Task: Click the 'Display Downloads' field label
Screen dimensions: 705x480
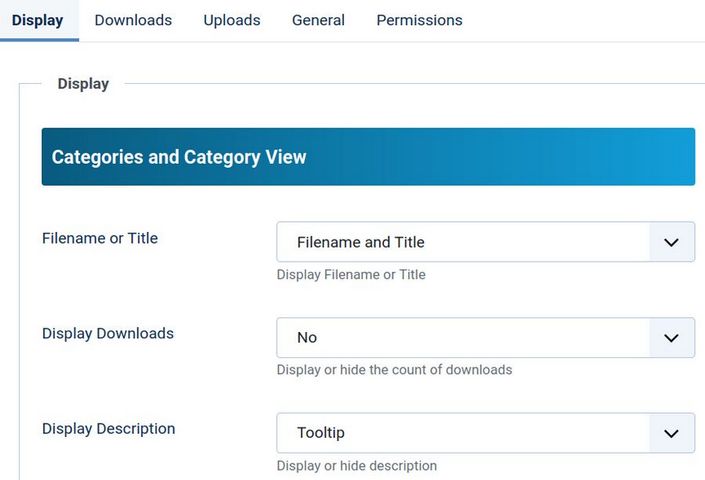Action: (x=108, y=333)
